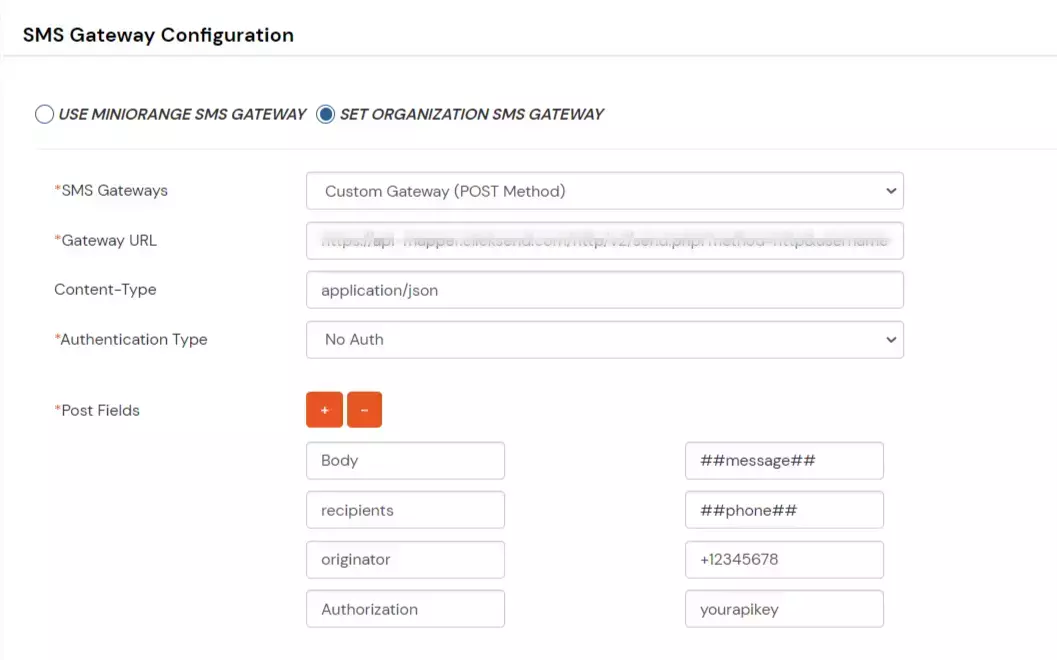Open the Authentication Type dropdown
This screenshot has width=1057, height=660.
604,339
